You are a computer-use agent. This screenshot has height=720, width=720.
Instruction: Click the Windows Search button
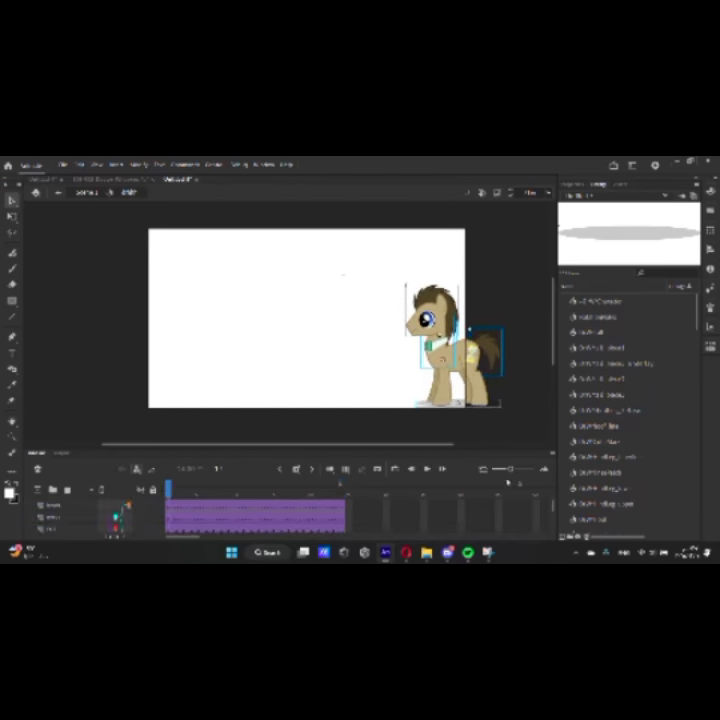(267, 552)
